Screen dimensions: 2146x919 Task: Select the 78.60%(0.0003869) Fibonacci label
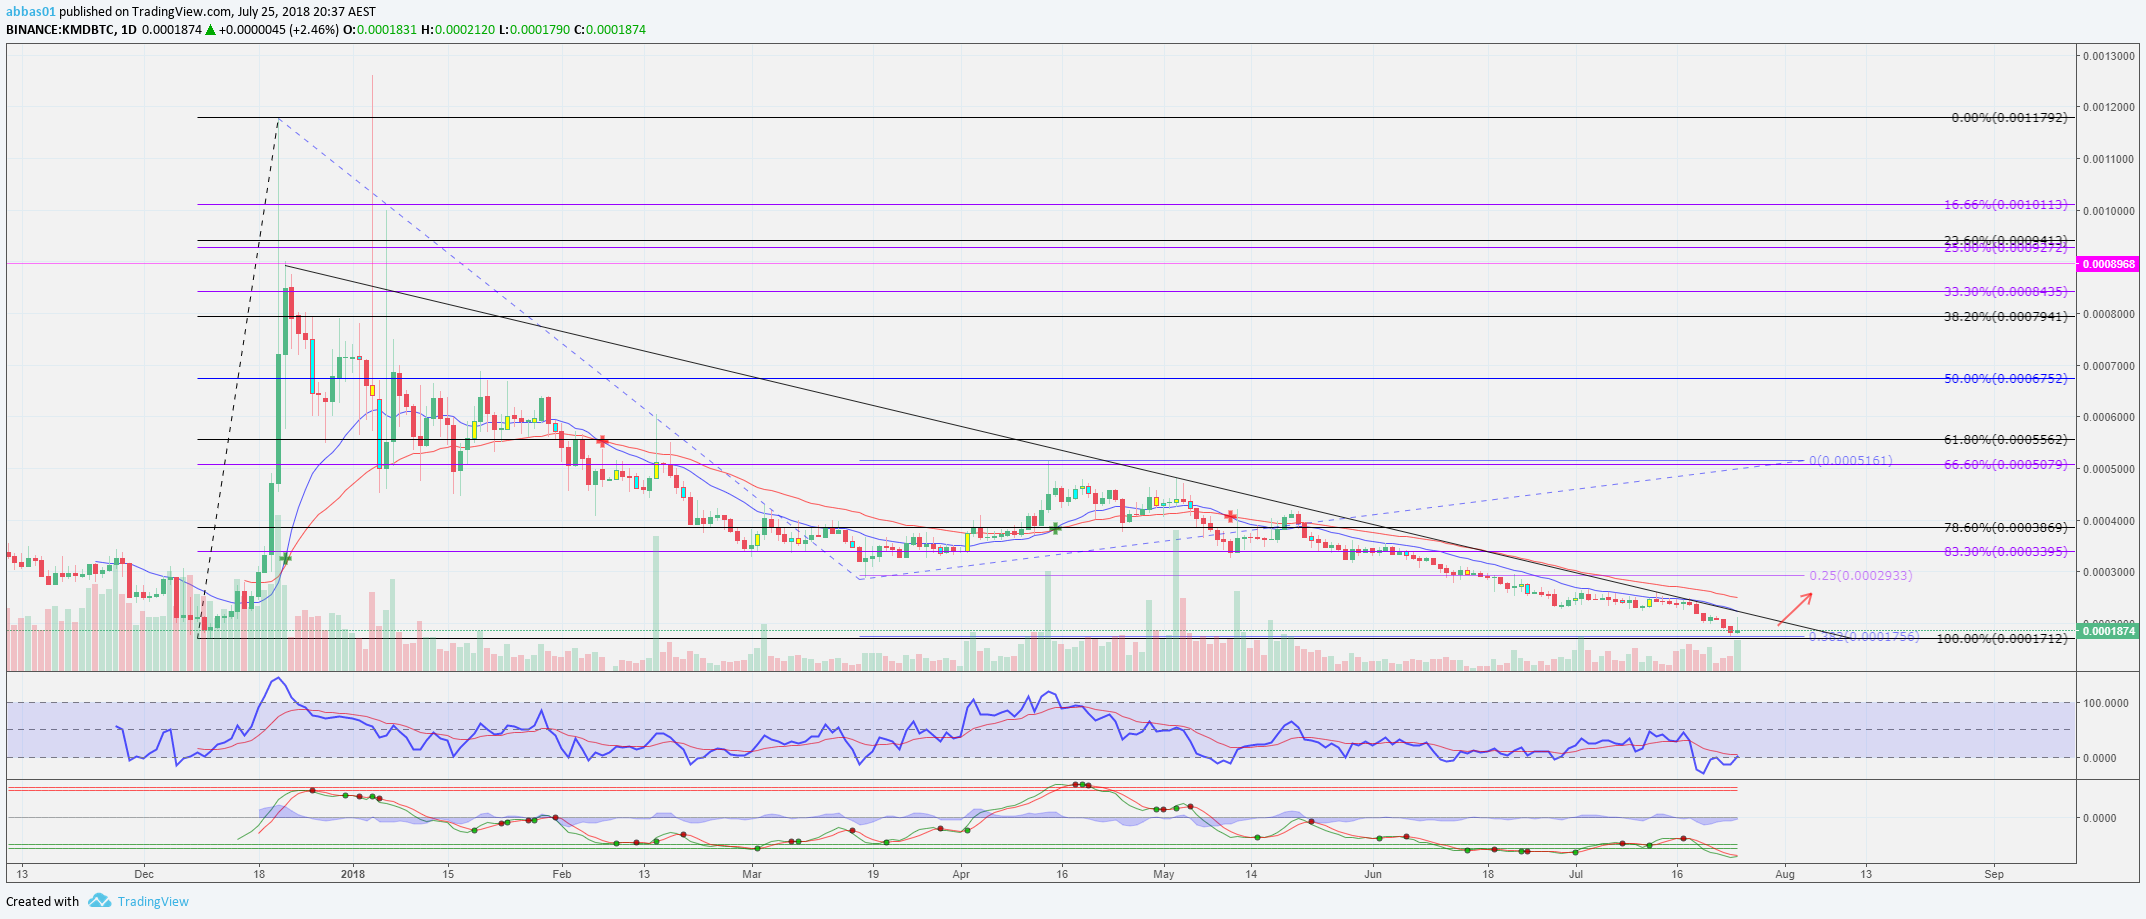2005,528
